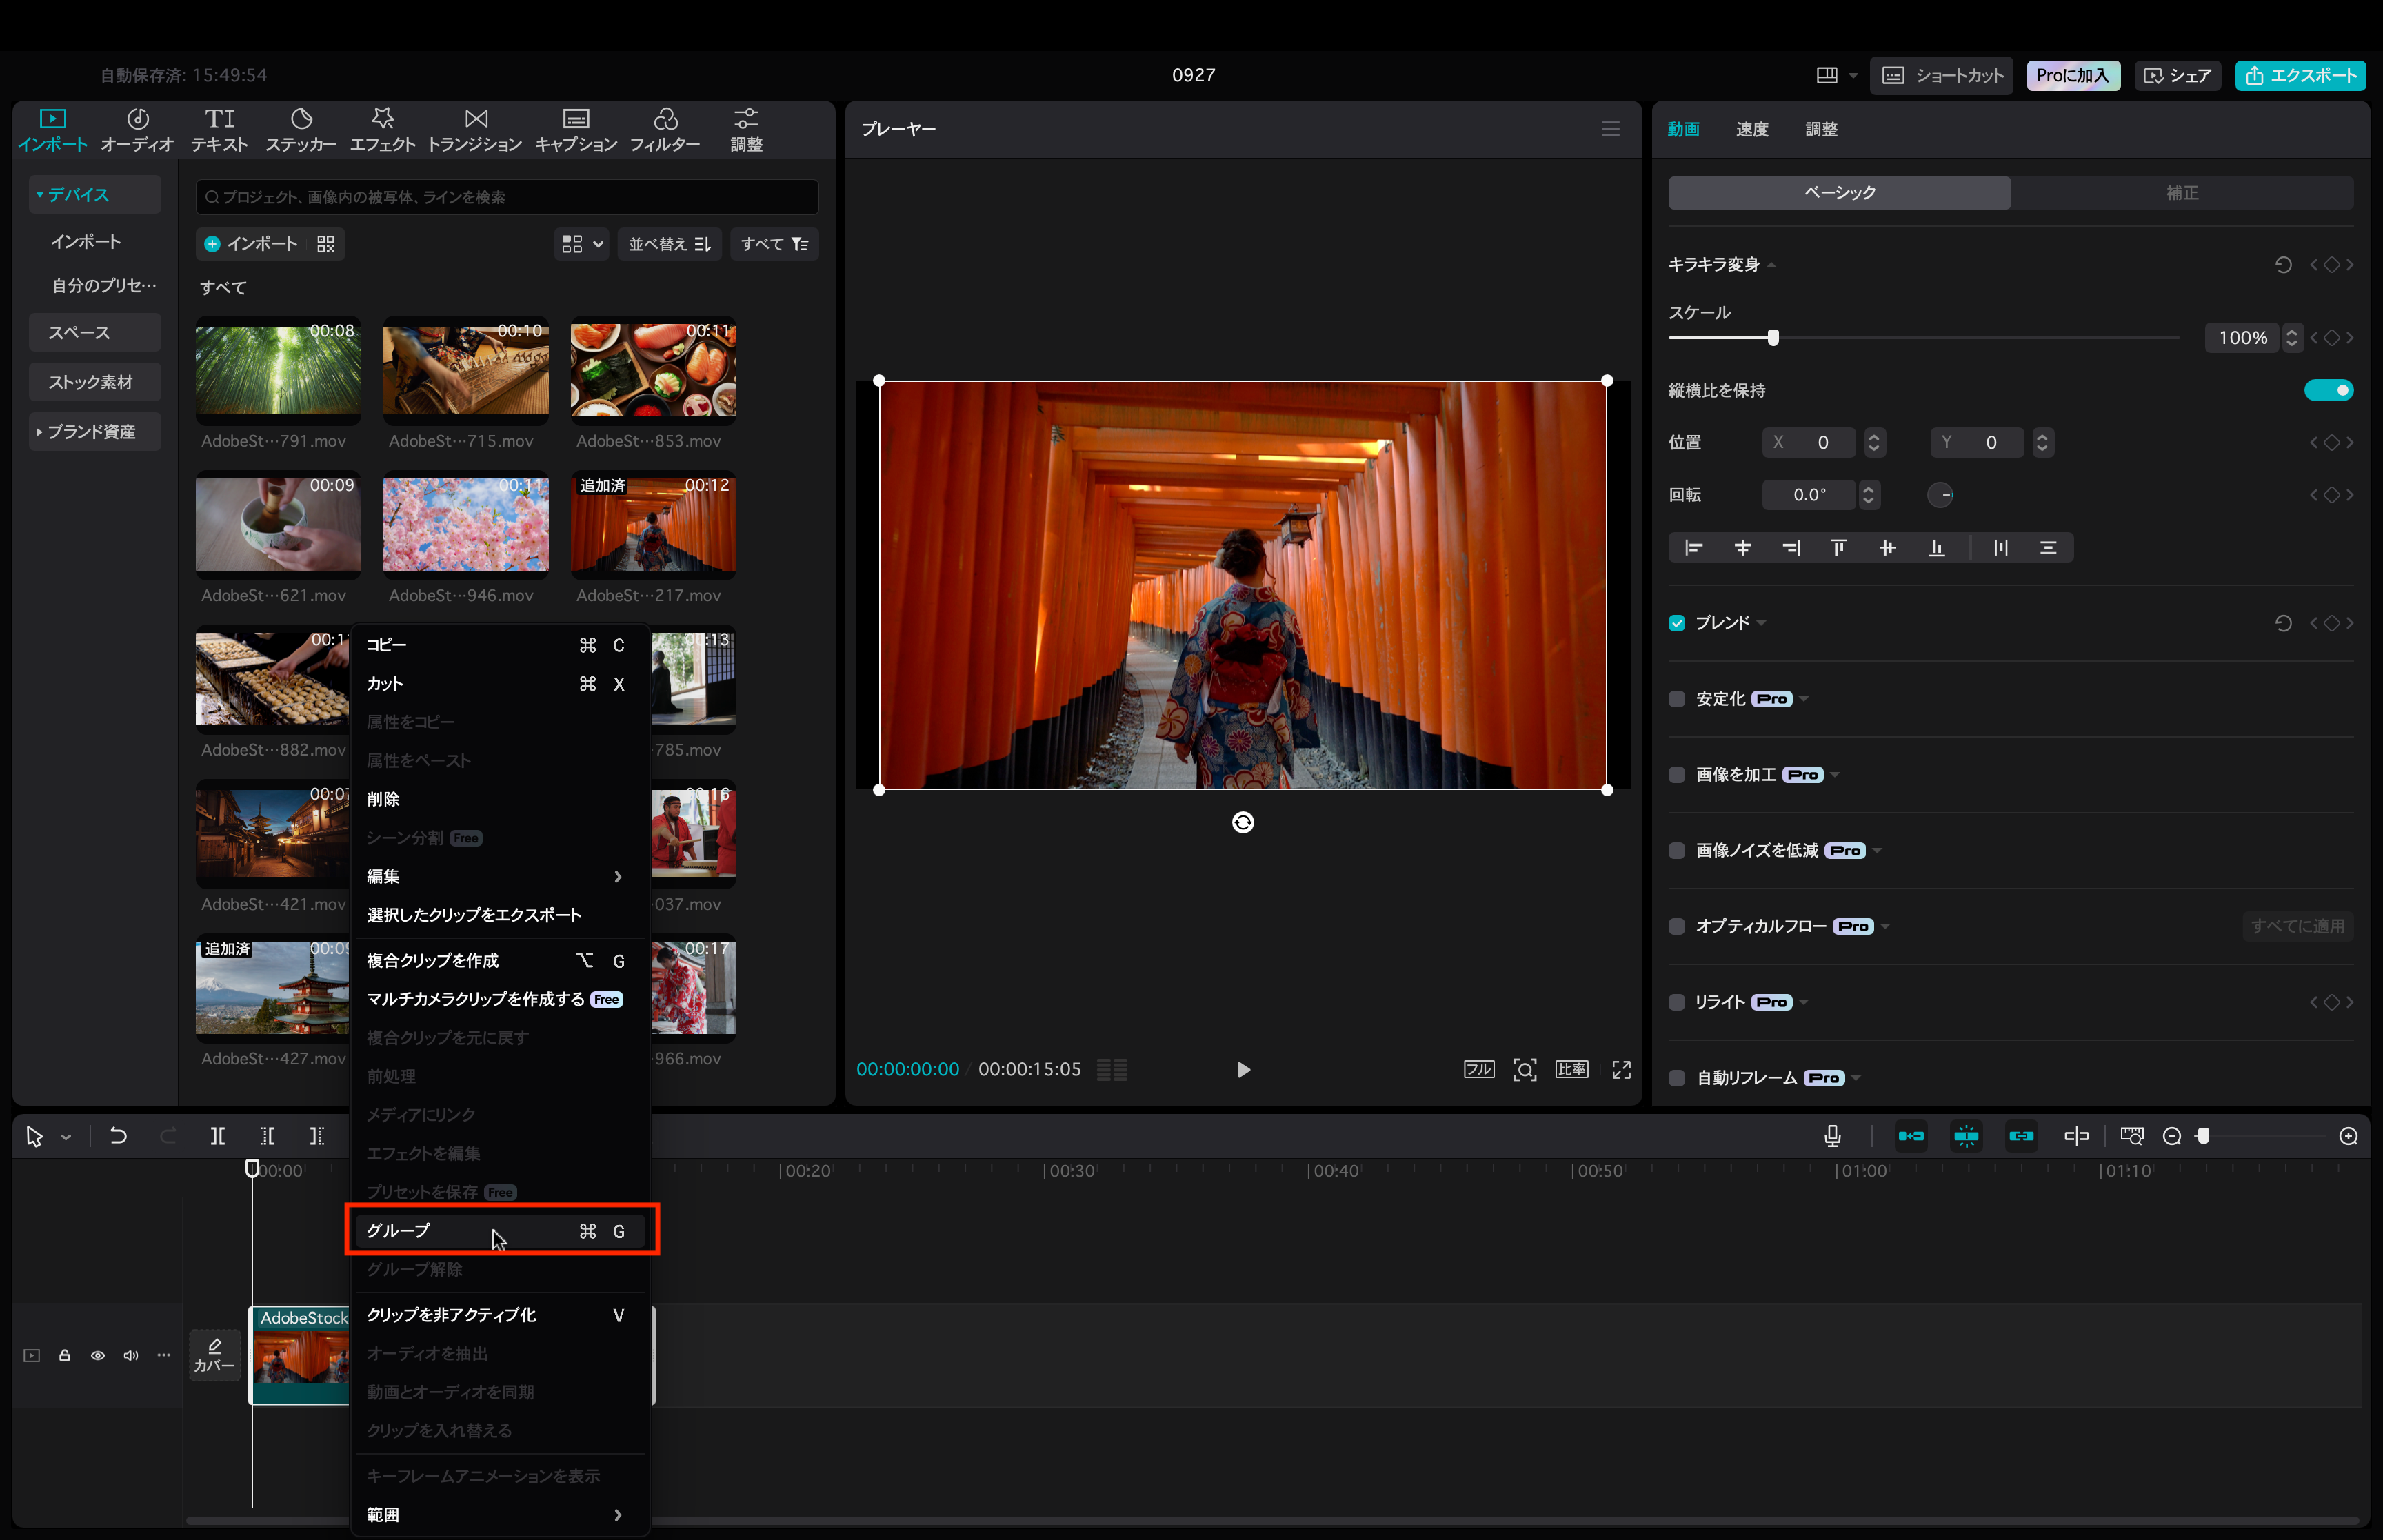This screenshot has height=1540, width=2383.
Task: Open the 調整 adjustment panel in media toolbar
Action: coord(746,130)
